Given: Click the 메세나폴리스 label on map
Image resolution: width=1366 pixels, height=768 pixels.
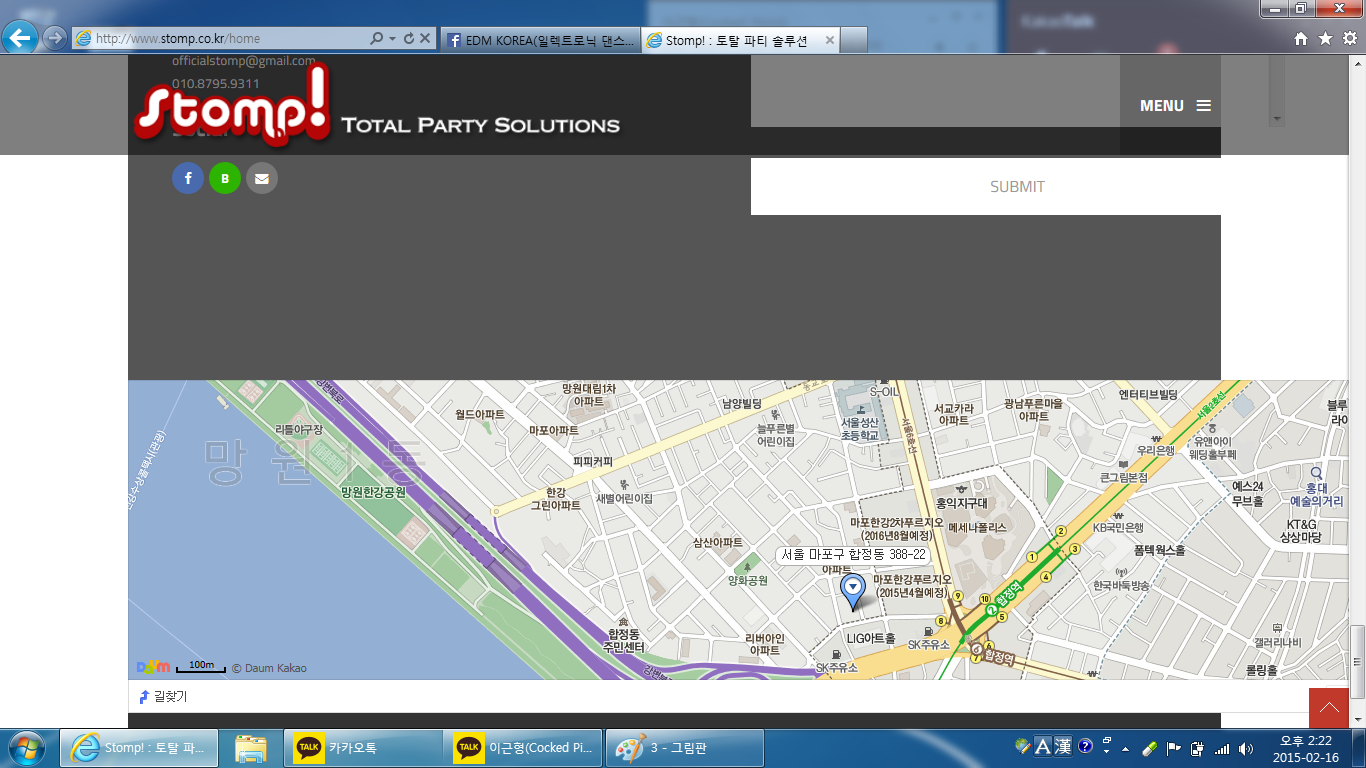Looking at the screenshot, I should [977, 526].
